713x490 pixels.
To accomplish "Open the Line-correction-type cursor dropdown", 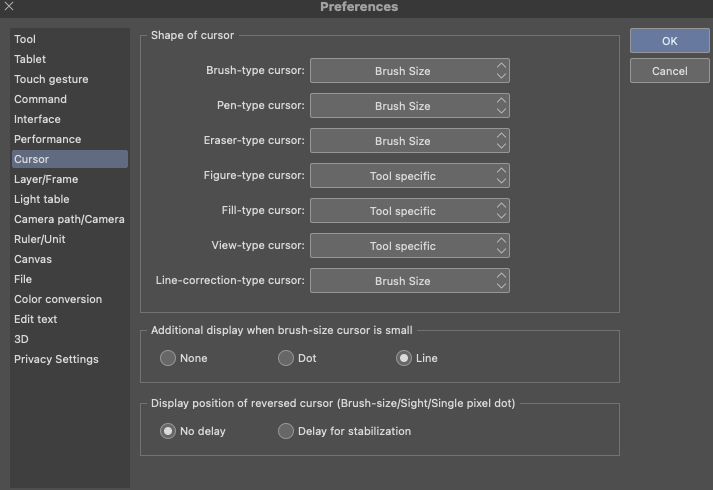I will [410, 281].
